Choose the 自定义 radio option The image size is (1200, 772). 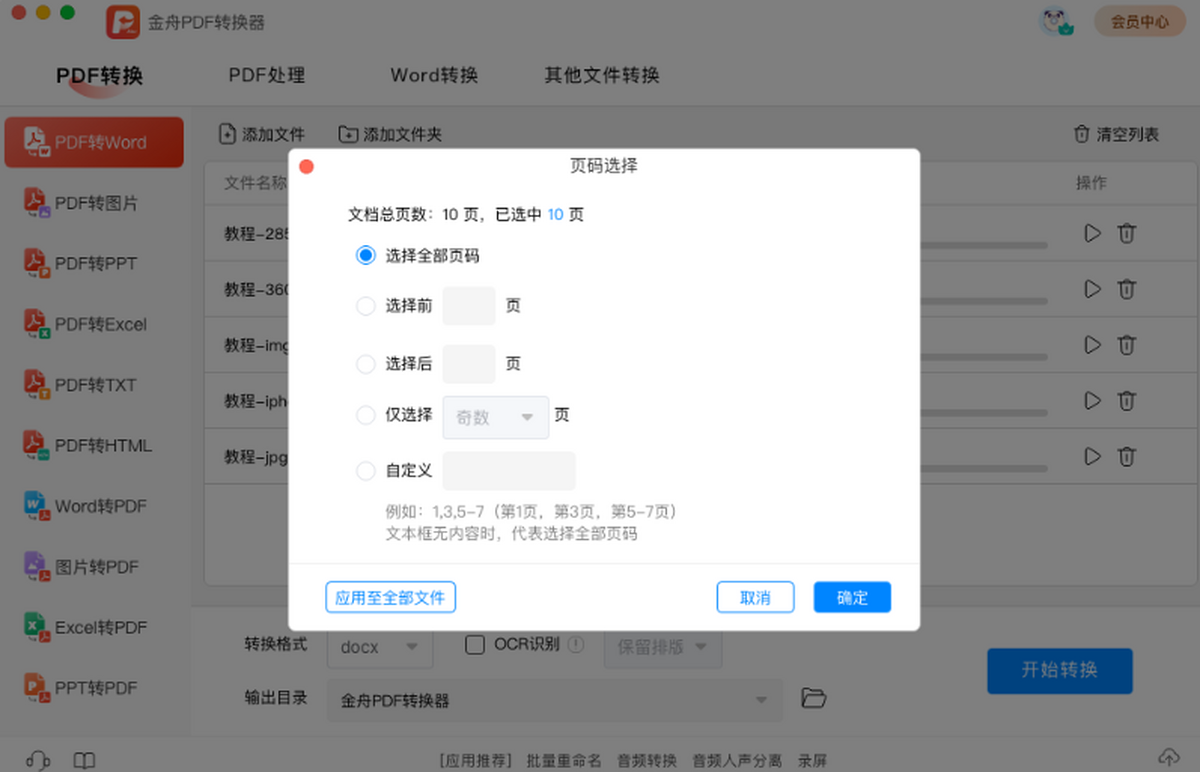pos(366,470)
